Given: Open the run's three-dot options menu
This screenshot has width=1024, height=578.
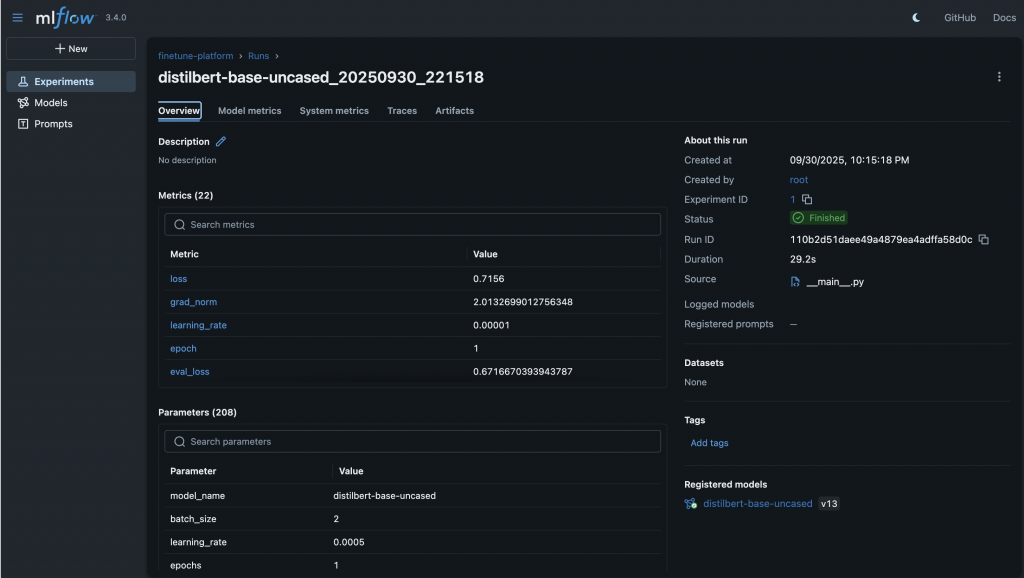Looking at the screenshot, I should [x=999, y=77].
